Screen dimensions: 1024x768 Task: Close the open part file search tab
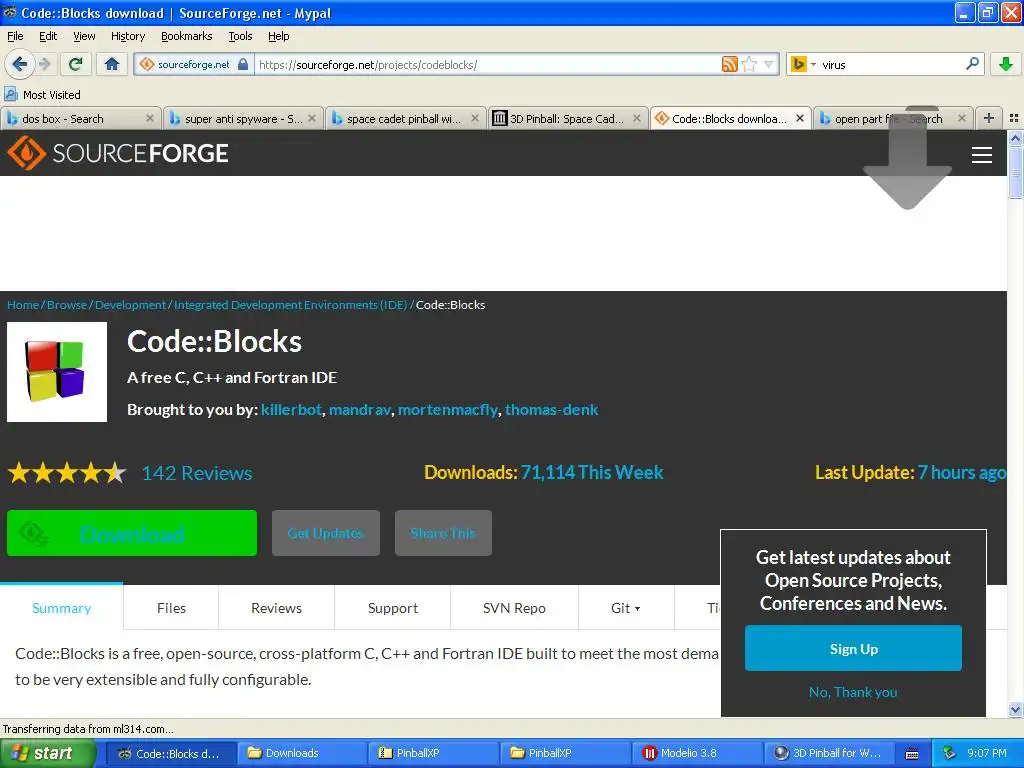pyautogui.click(x=961, y=118)
